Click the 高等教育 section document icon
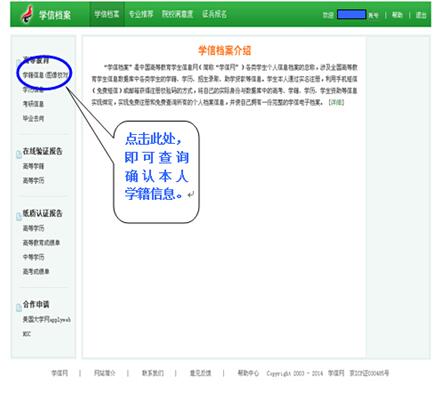The image size is (437, 396). (19, 63)
